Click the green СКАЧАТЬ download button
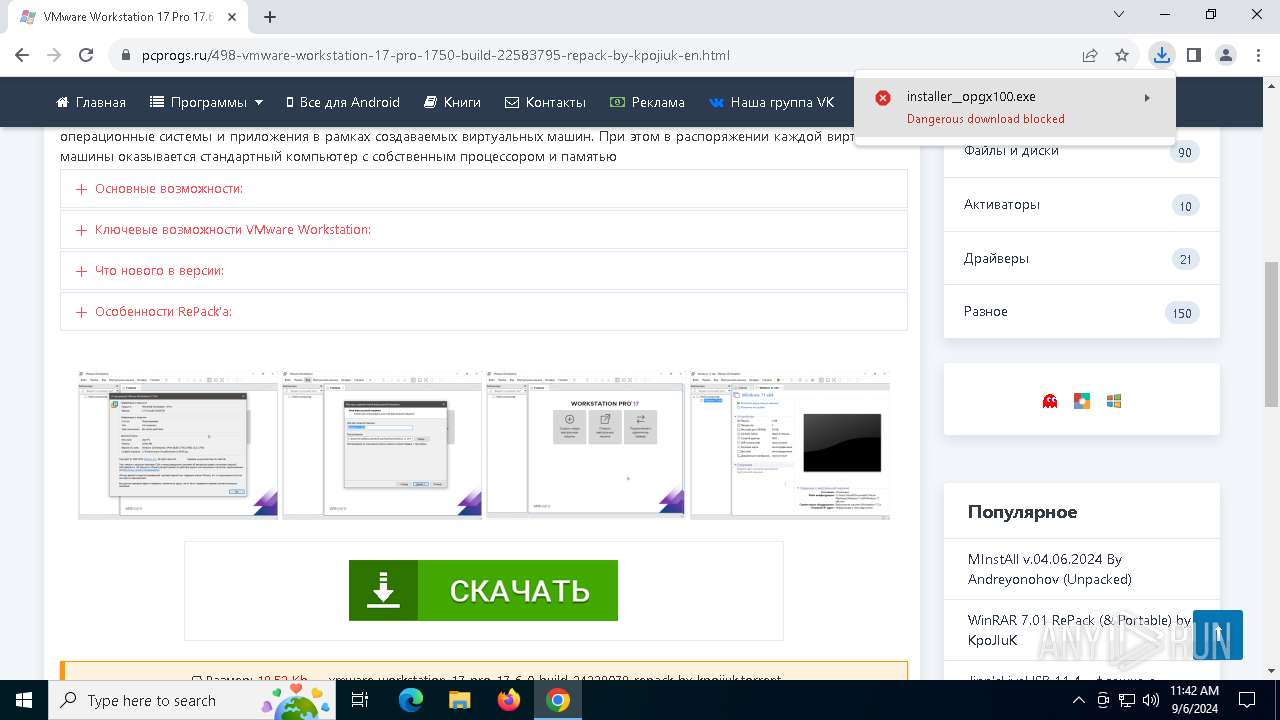 (483, 590)
